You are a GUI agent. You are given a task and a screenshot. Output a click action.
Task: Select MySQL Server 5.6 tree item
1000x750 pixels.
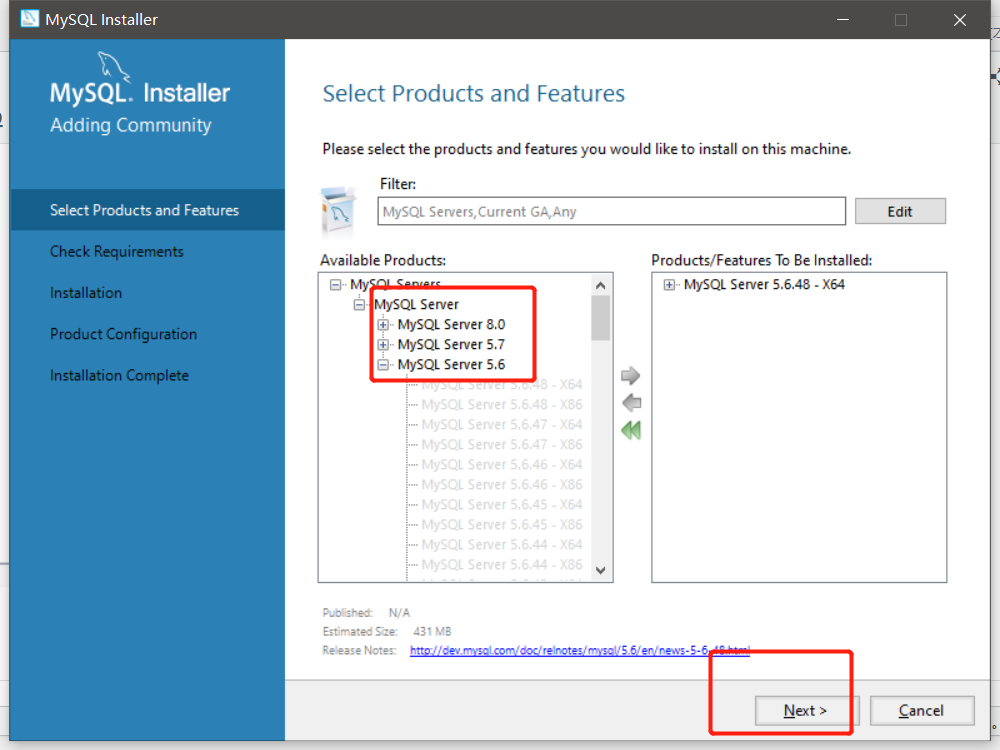pyautogui.click(x=451, y=365)
